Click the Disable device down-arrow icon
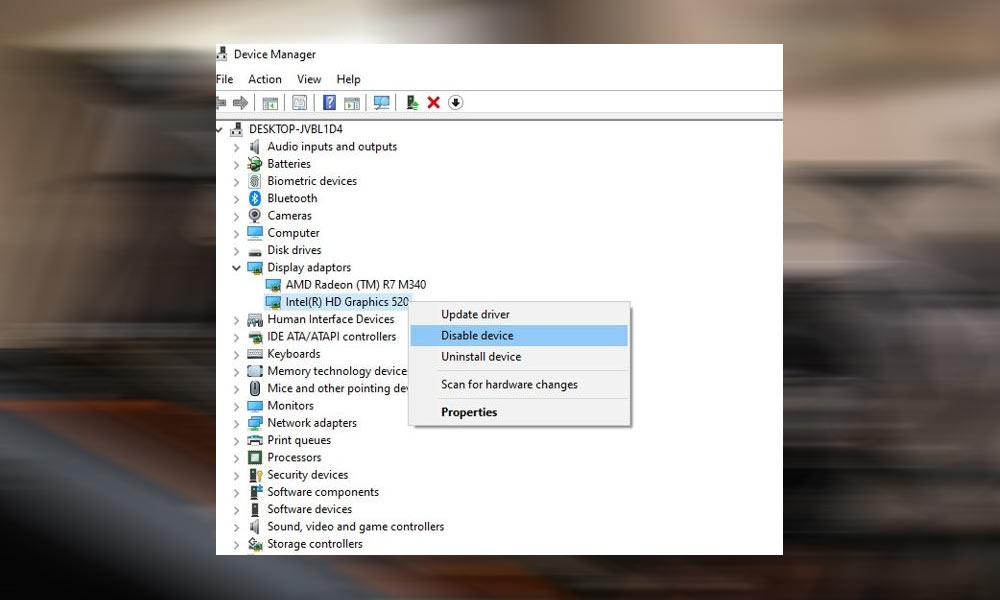The height and width of the screenshot is (600, 1000). (x=455, y=103)
